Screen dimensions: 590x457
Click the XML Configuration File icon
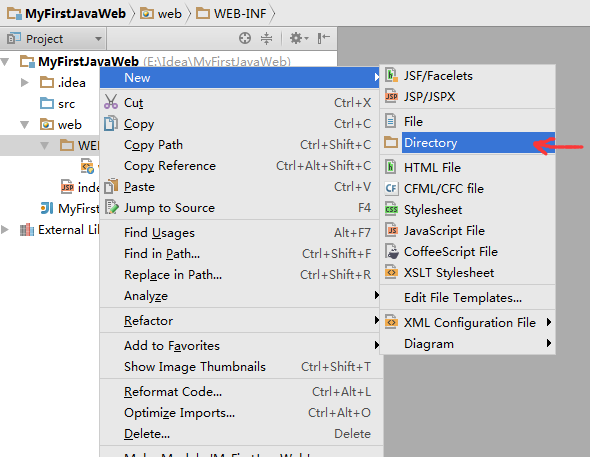pos(391,322)
